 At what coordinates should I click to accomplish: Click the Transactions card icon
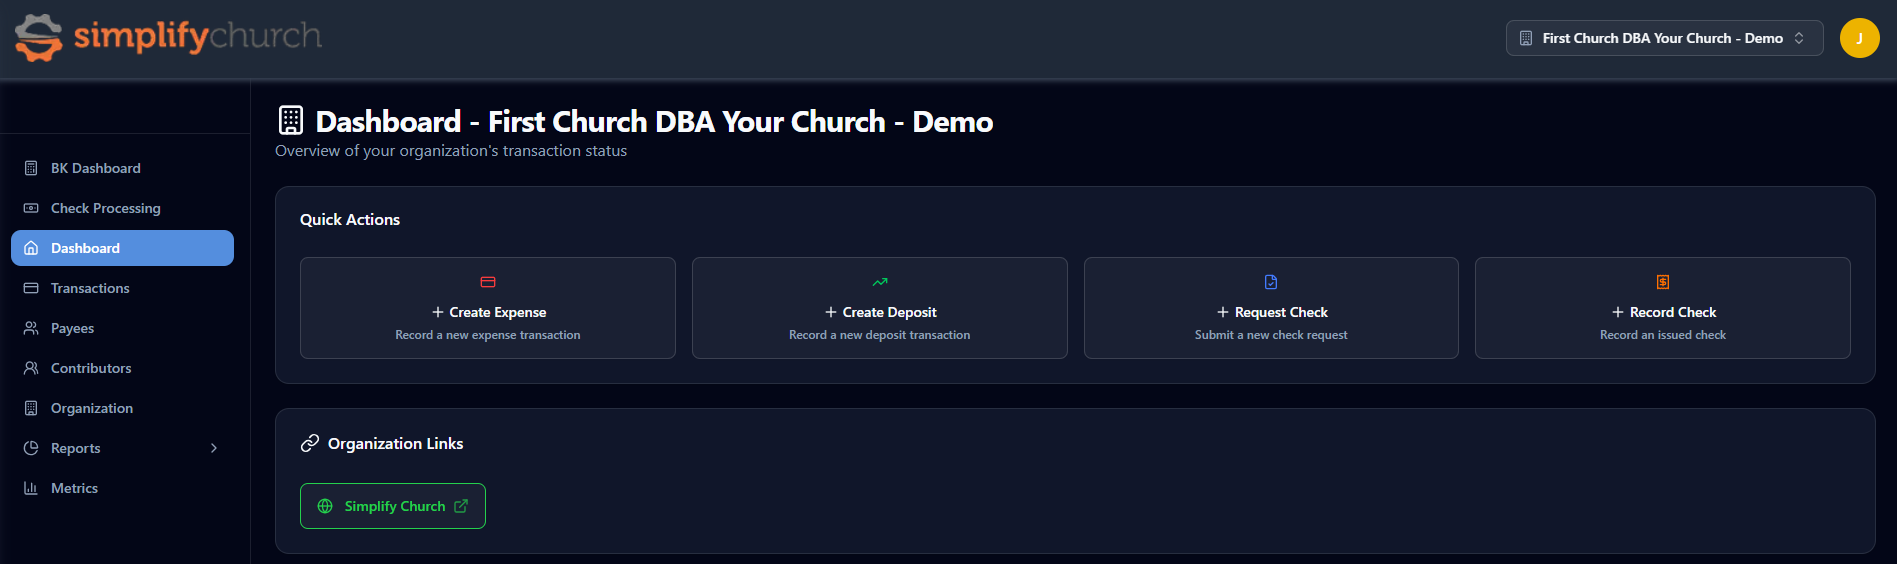point(31,288)
